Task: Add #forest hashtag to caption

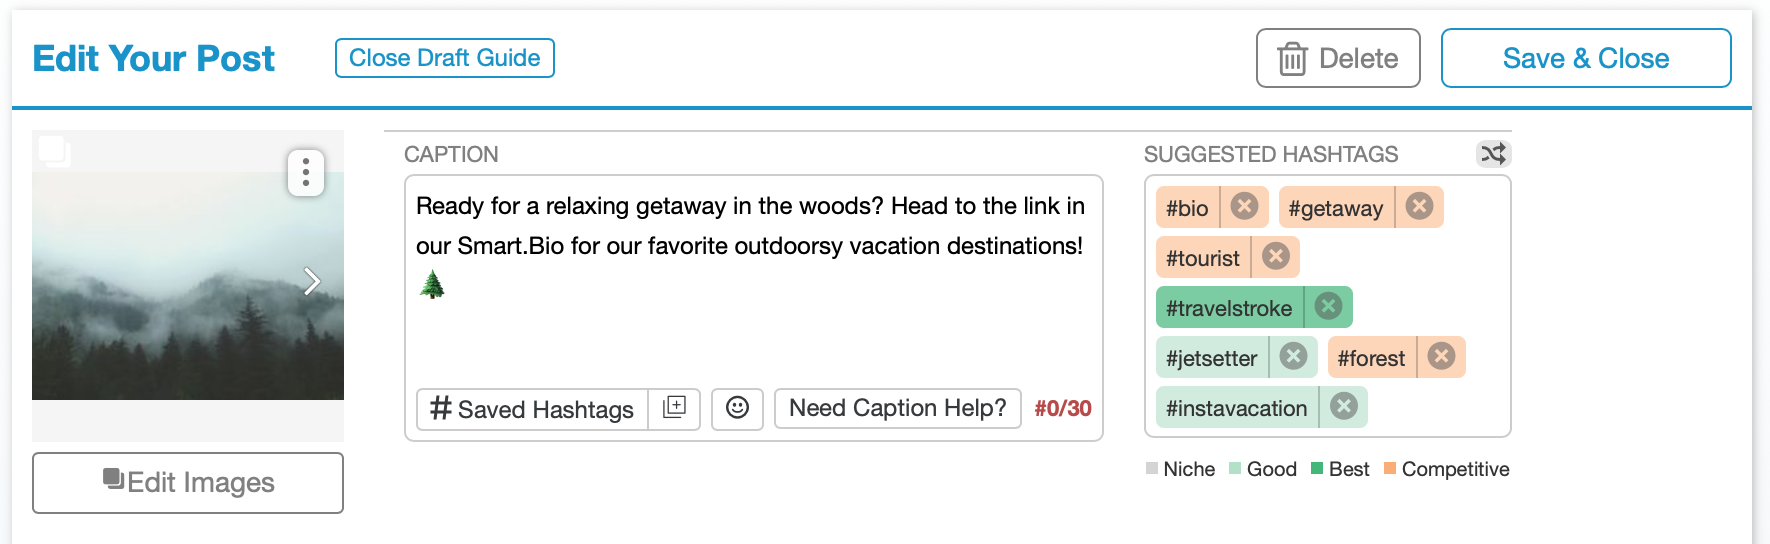Action: click(x=1371, y=358)
